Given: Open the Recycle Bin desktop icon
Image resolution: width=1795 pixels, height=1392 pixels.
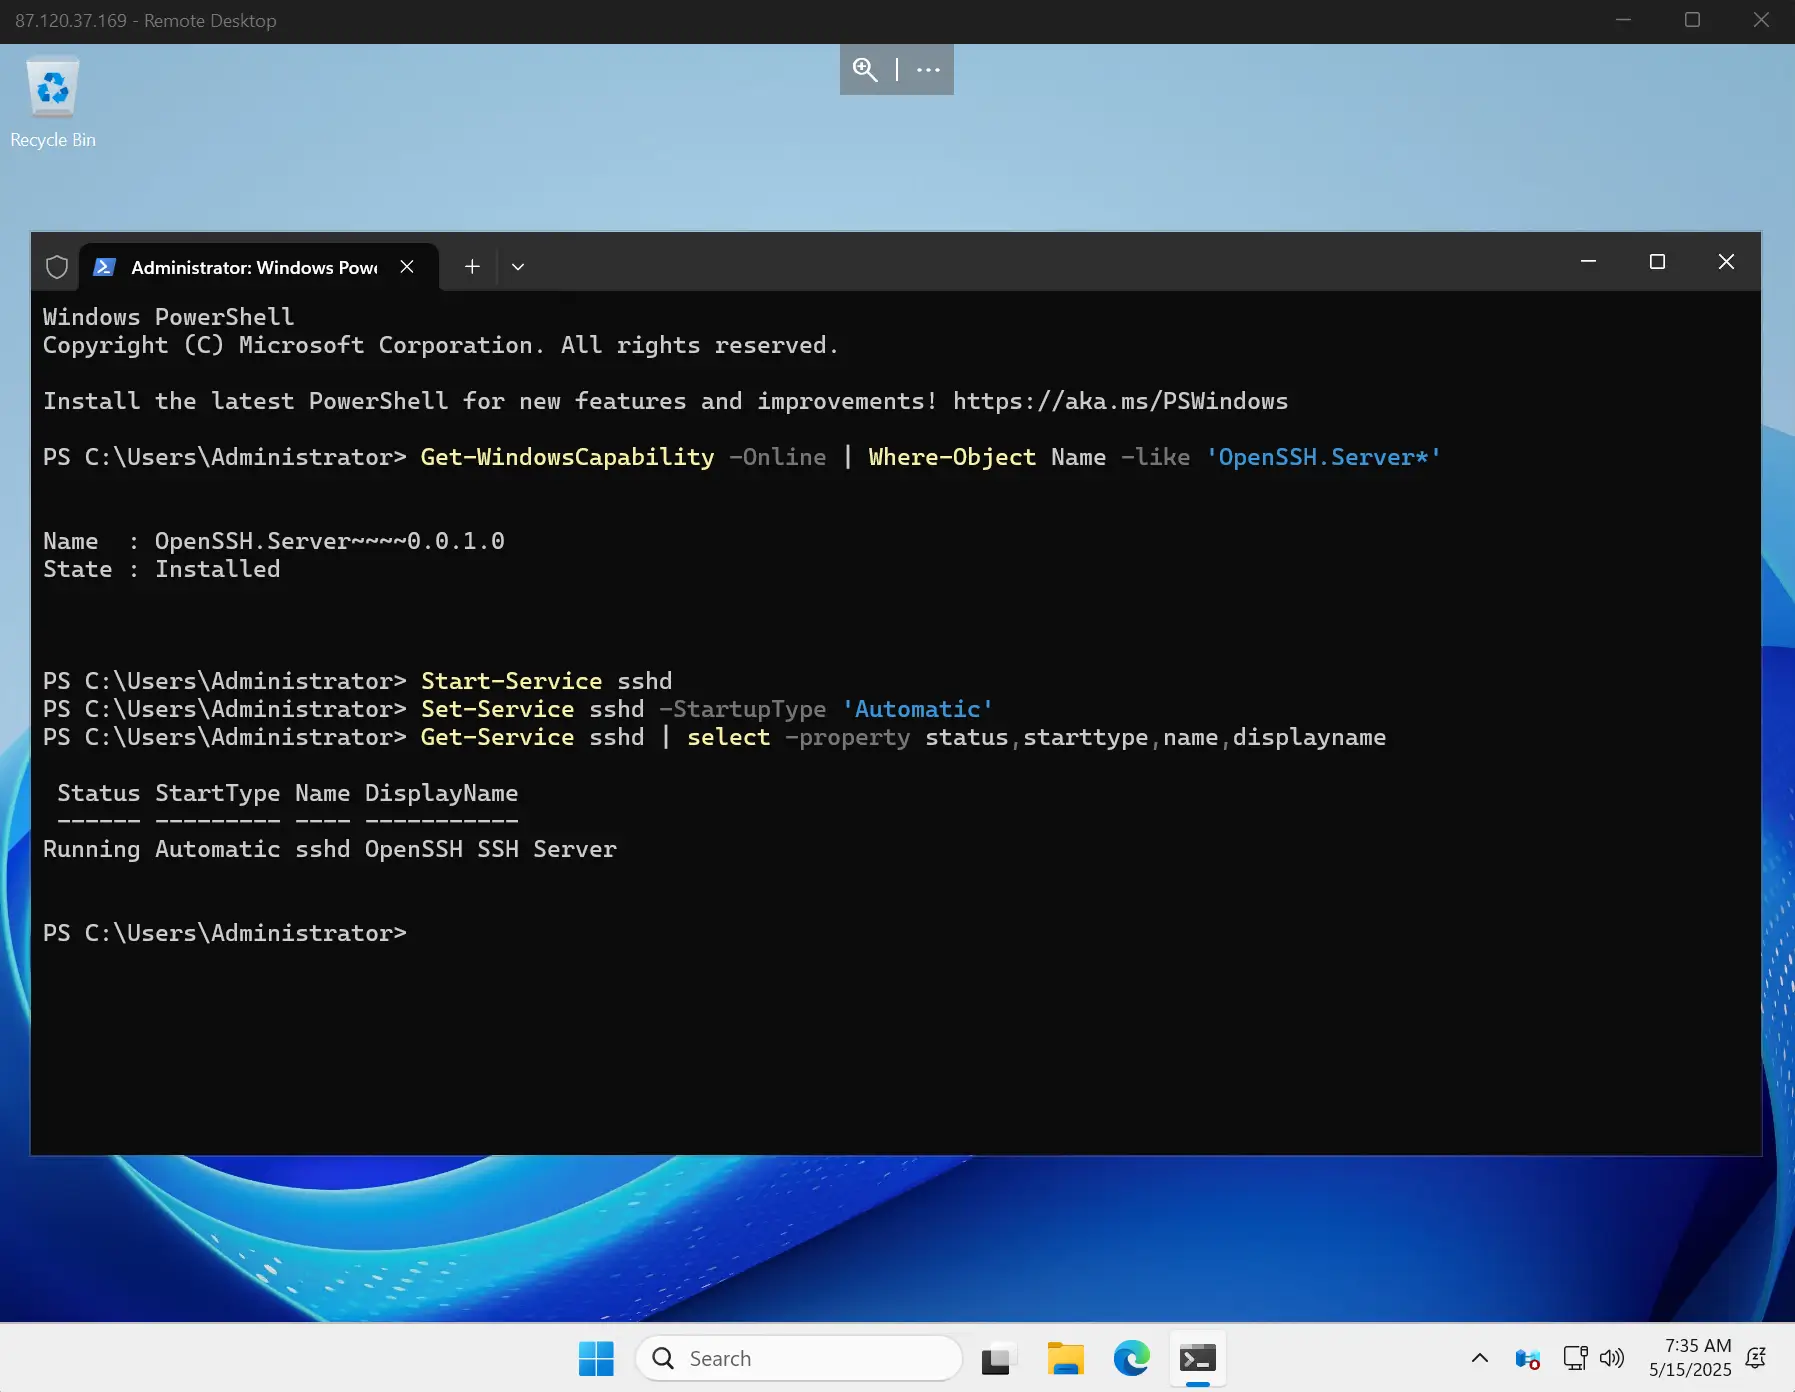Looking at the screenshot, I should 53,103.
